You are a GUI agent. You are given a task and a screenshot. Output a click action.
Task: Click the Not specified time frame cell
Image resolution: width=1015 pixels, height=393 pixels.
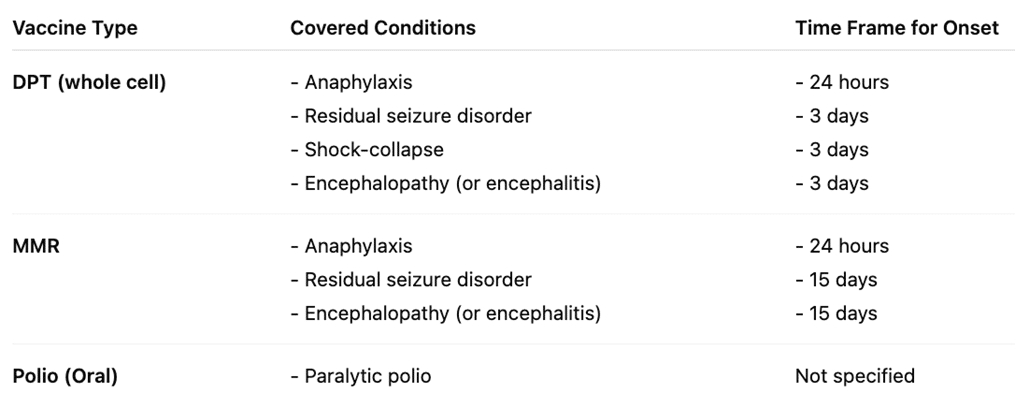pos(855,376)
